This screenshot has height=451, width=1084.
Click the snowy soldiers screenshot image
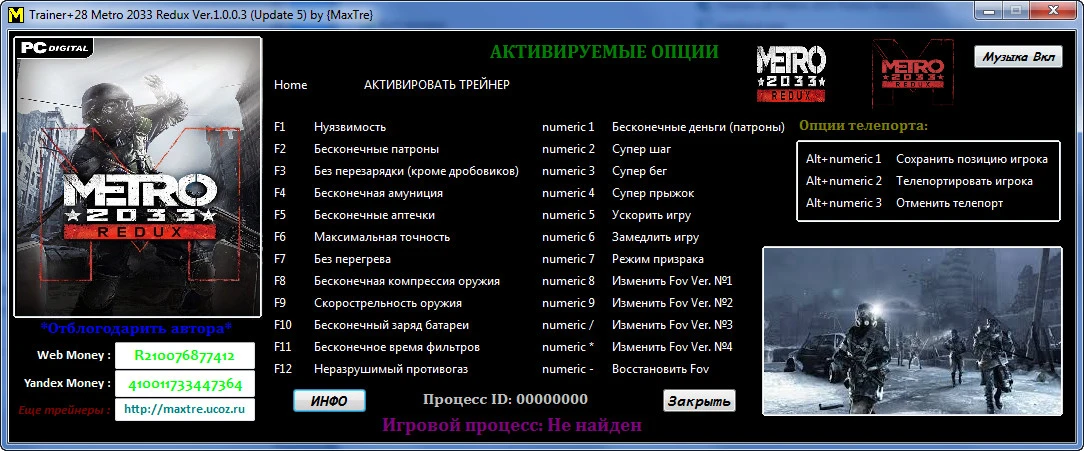click(912, 331)
